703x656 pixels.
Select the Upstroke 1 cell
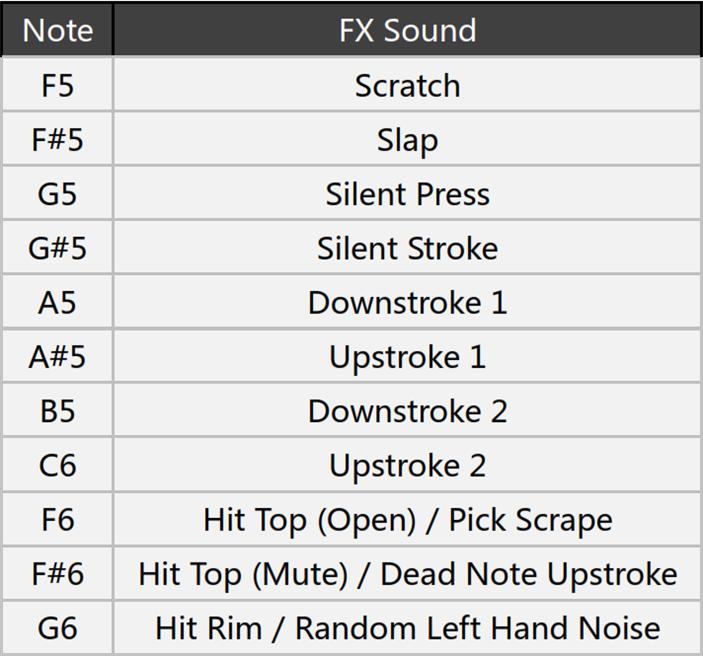[407, 356]
